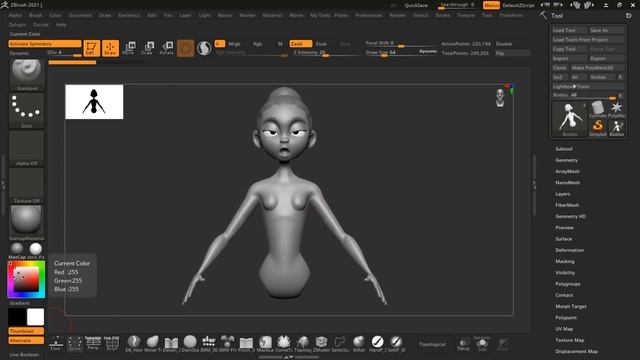Click the PolyMesh3D star tool icon

pos(616,109)
